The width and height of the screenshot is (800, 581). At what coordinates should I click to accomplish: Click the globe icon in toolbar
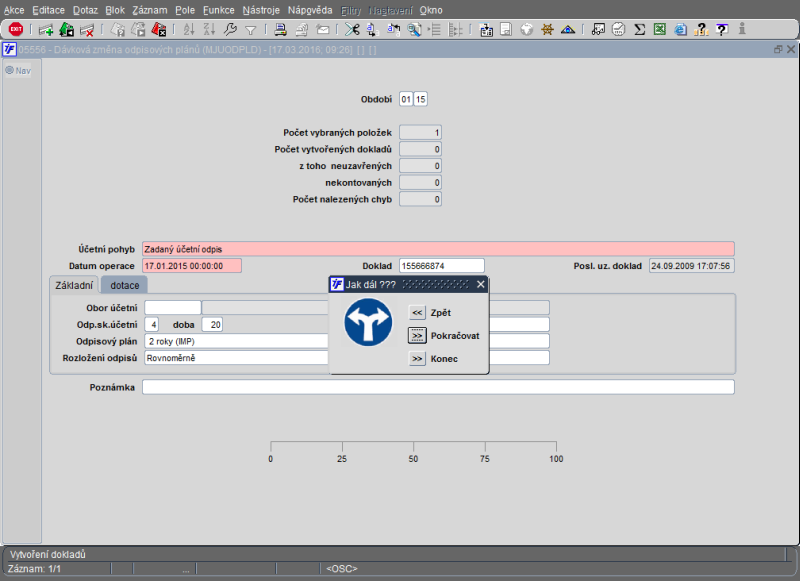pos(527,30)
